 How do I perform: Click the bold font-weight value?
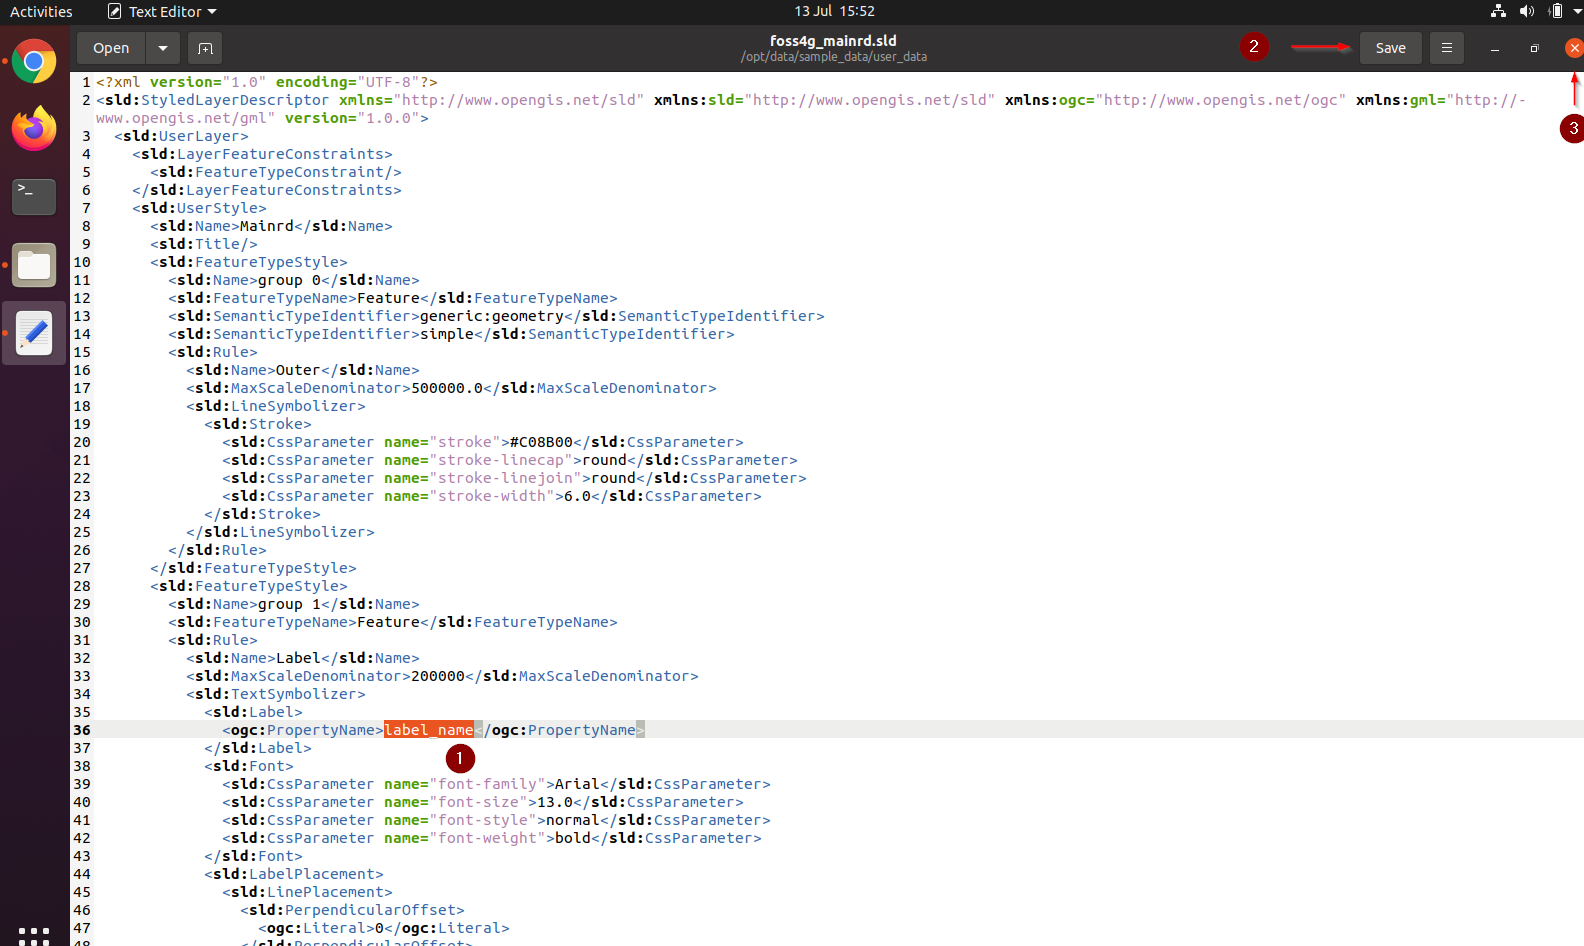click(x=573, y=838)
